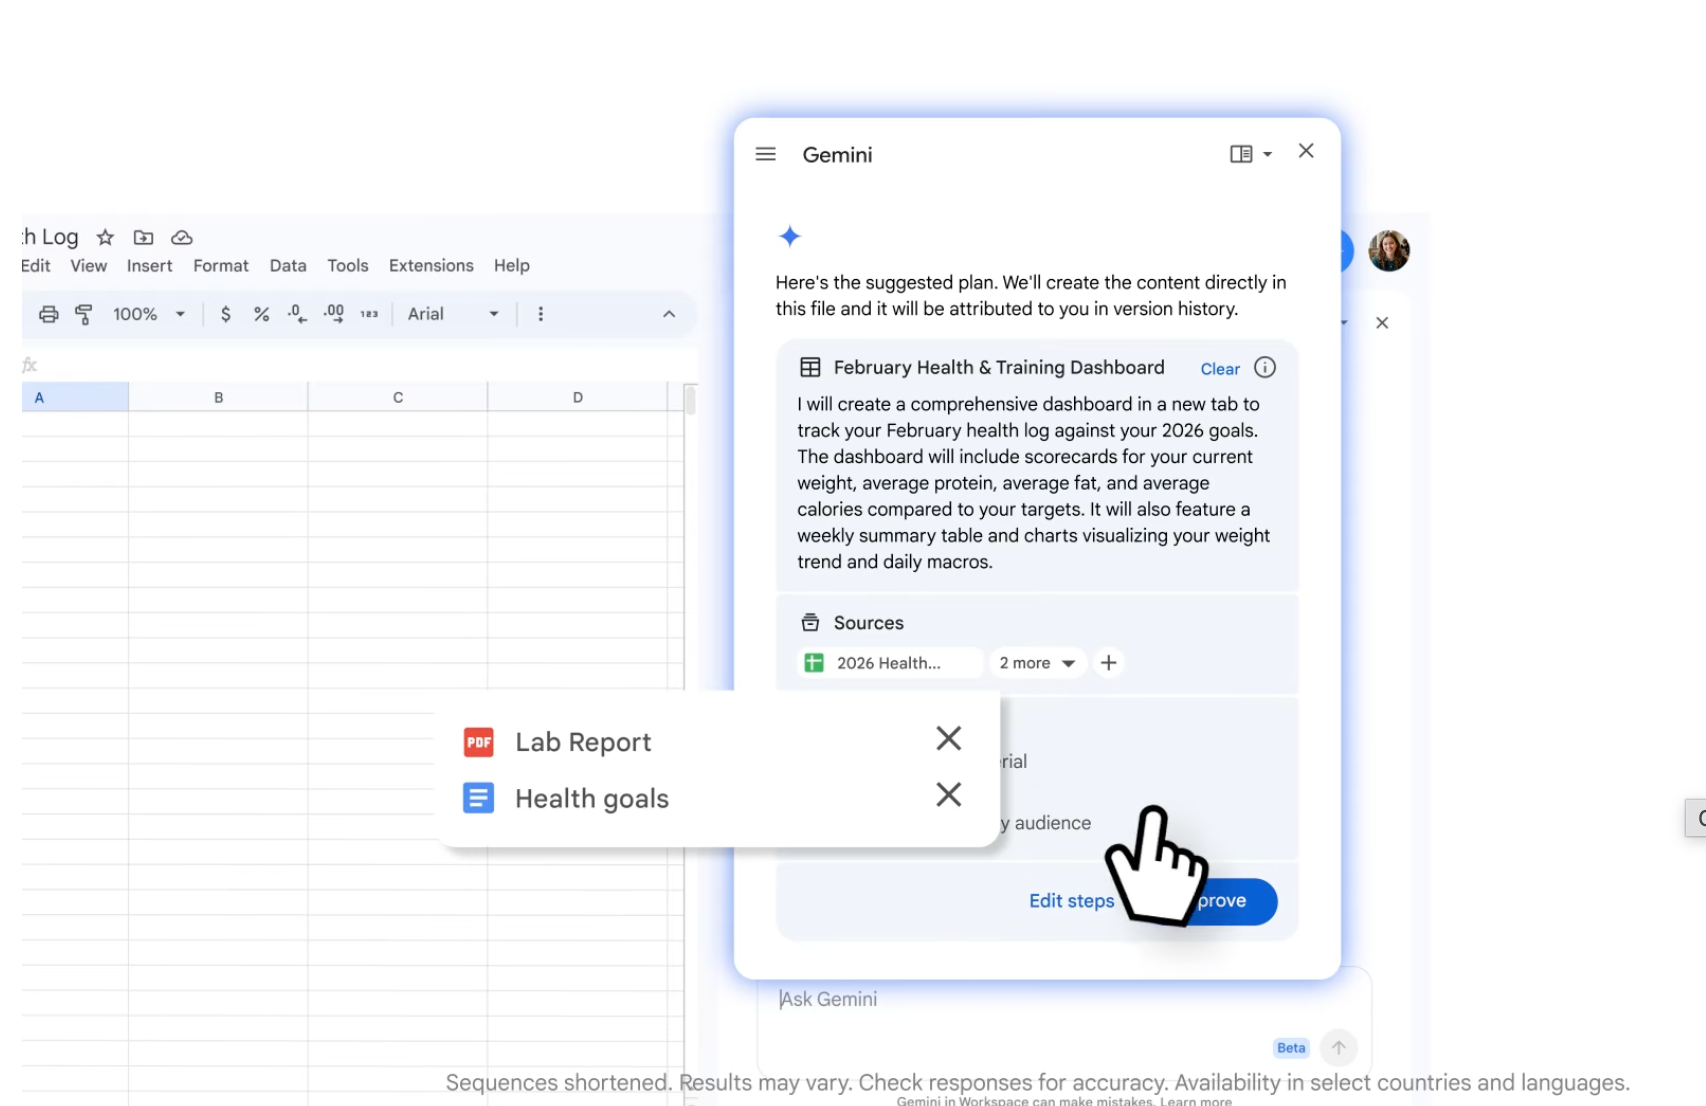Image resolution: width=1706 pixels, height=1106 pixels.
Task: Collapse the toolbar with chevron
Action: tap(669, 314)
